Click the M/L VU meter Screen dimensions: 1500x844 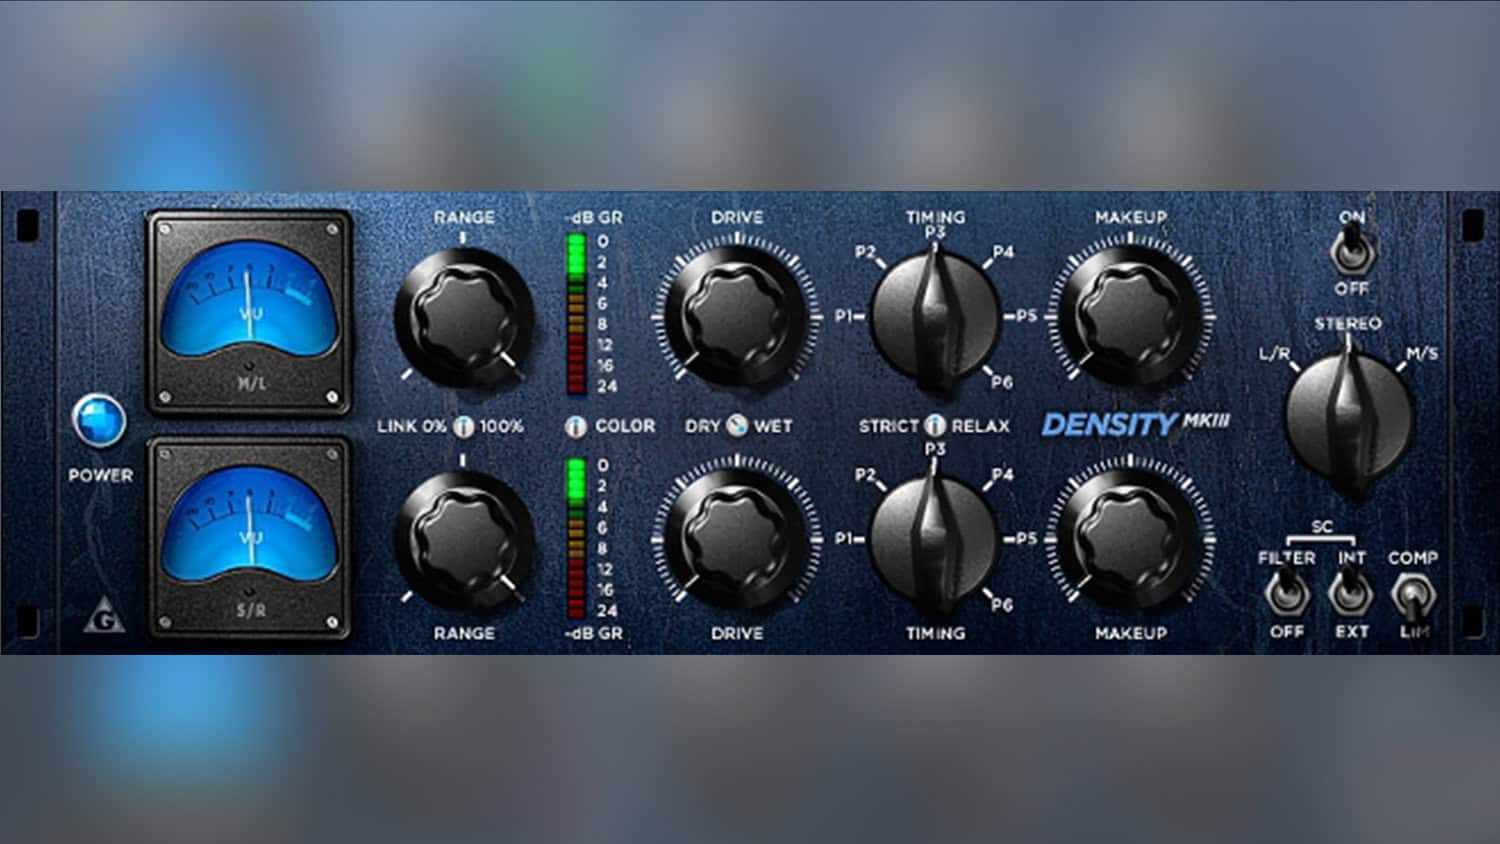249,312
